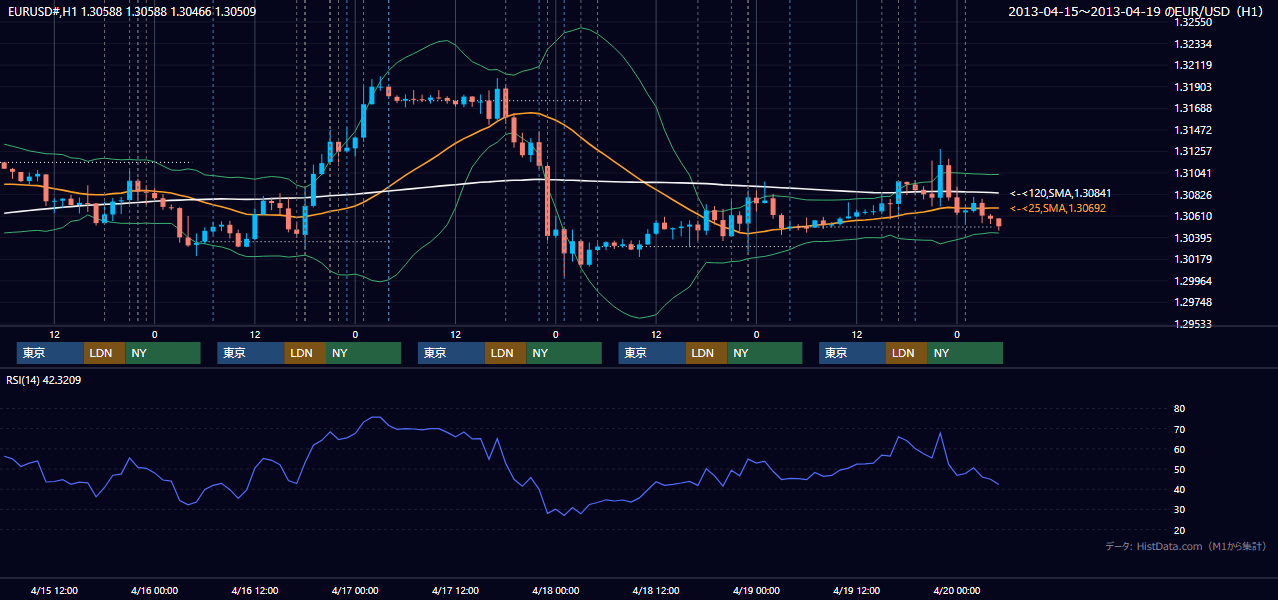Click the 4/19 00:00 time axis label

[x=756, y=591]
